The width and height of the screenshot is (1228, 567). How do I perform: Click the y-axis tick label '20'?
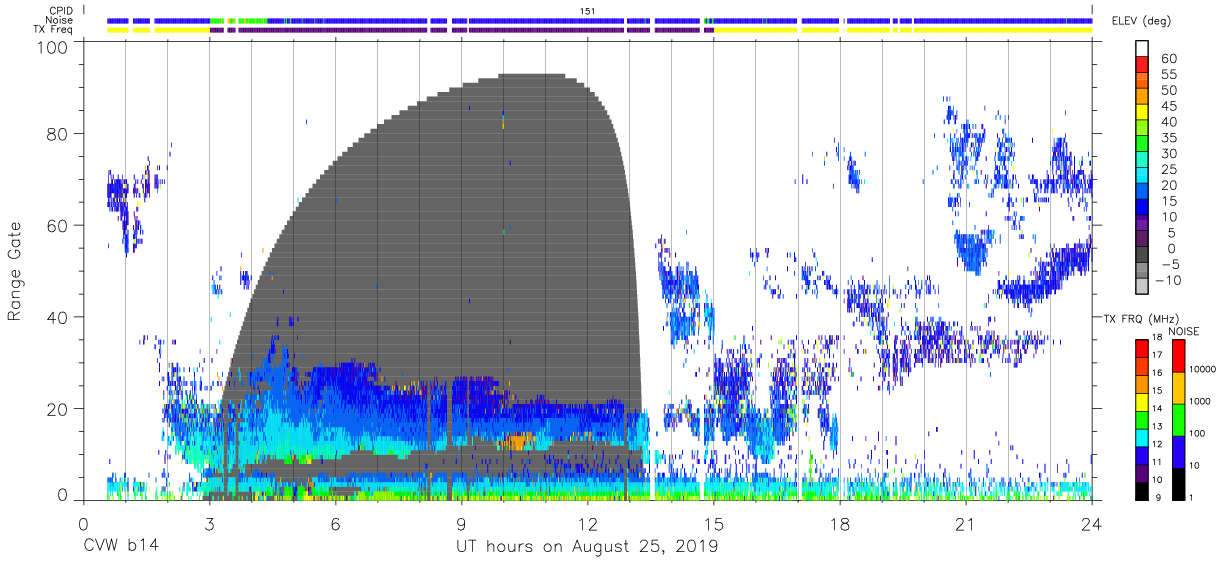pyautogui.click(x=59, y=409)
